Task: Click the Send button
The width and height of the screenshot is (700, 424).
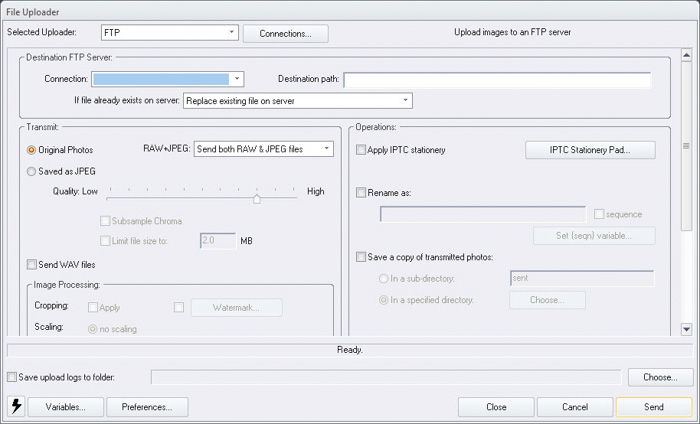Action: [x=654, y=407]
